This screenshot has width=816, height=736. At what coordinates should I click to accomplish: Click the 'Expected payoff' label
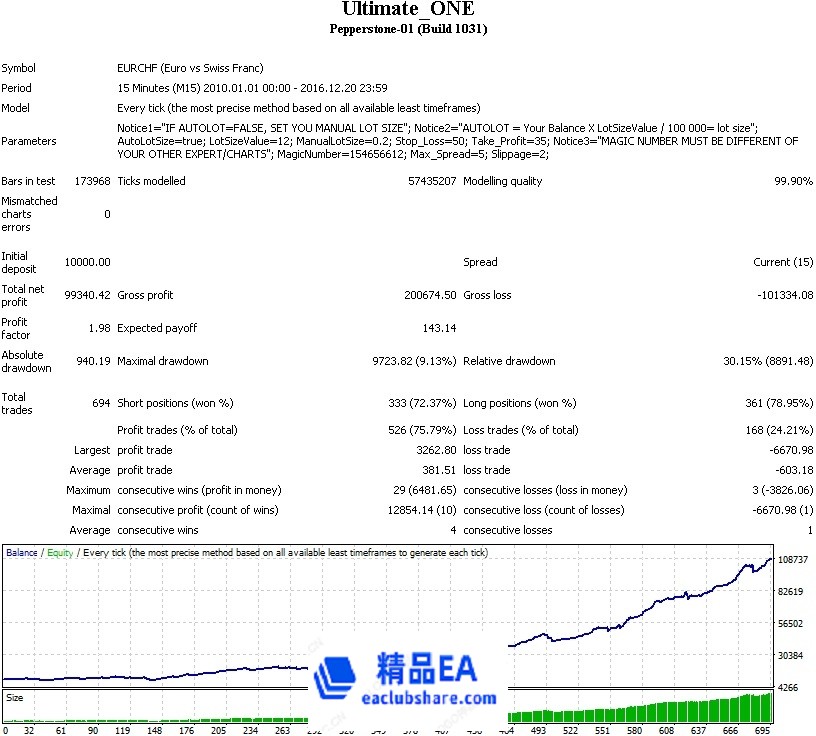point(157,328)
